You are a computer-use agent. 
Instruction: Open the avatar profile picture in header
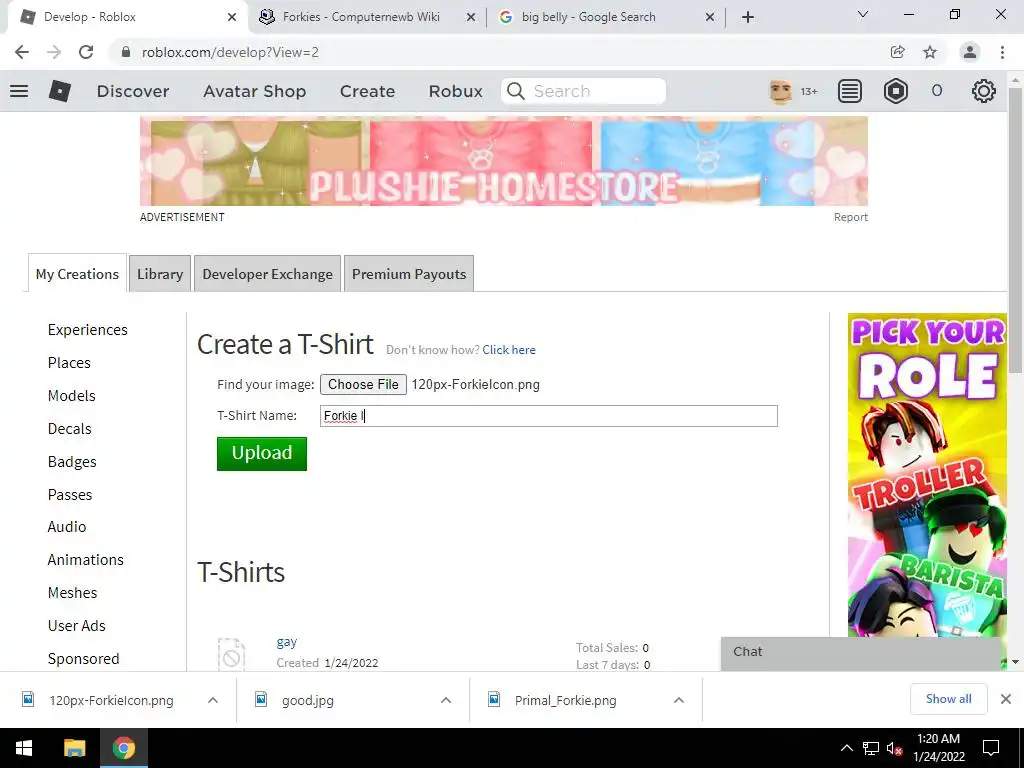pos(780,91)
